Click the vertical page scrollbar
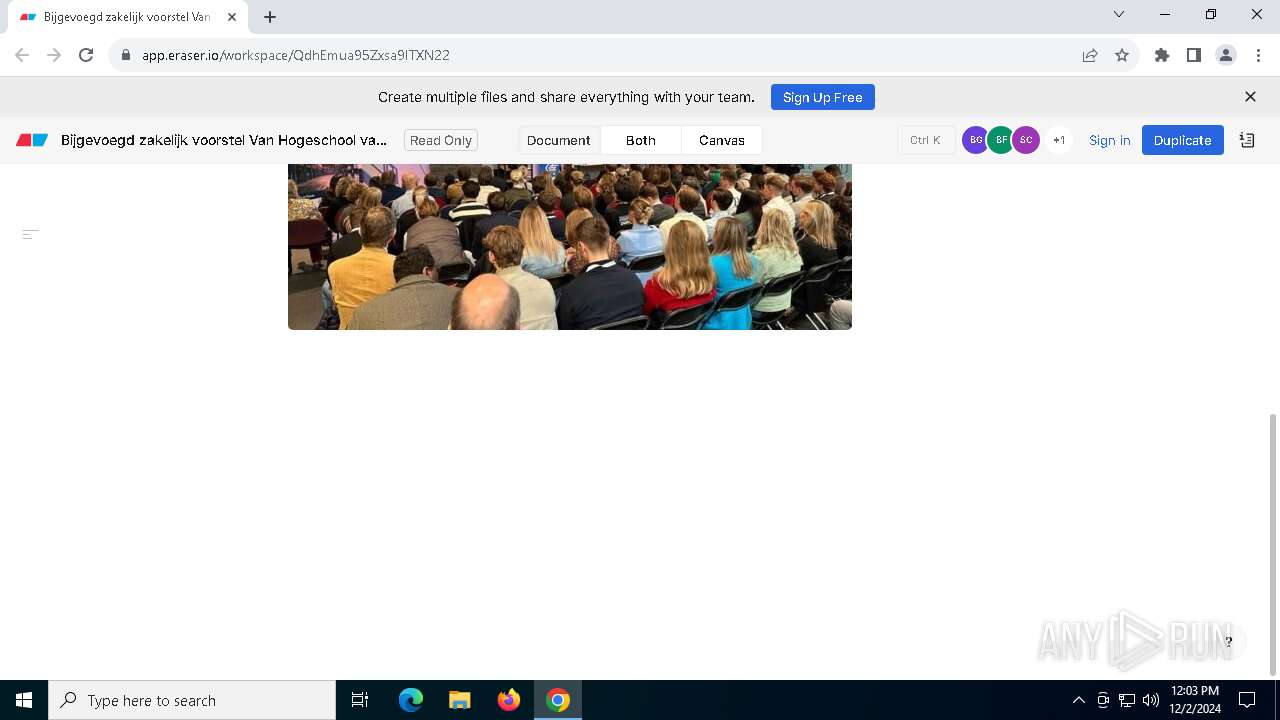This screenshot has width=1280, height=720. pyautogui.click(x=1273, y=543)
